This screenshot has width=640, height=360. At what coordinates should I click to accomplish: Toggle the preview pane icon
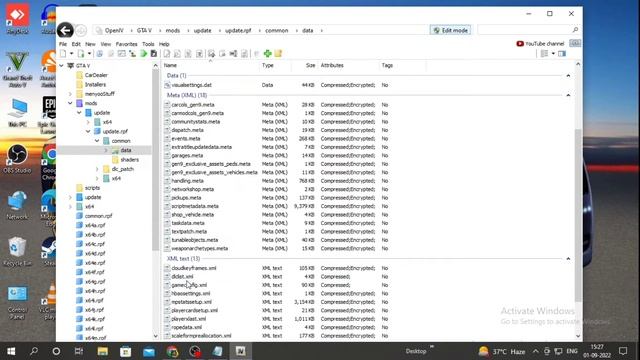562,53
